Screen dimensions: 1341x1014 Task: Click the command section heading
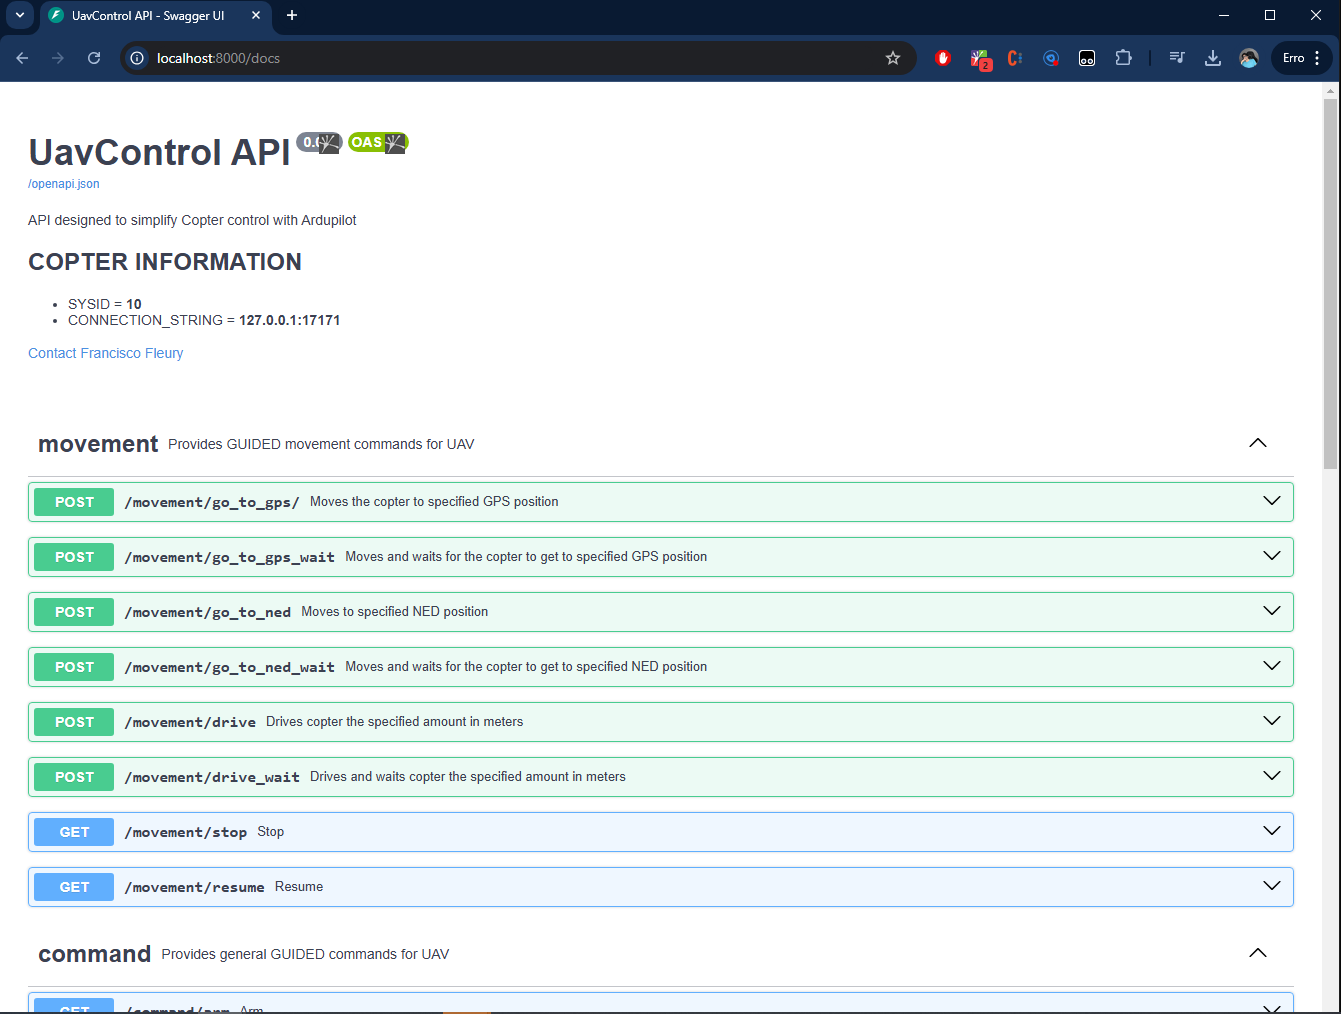[x=94, y=954]
